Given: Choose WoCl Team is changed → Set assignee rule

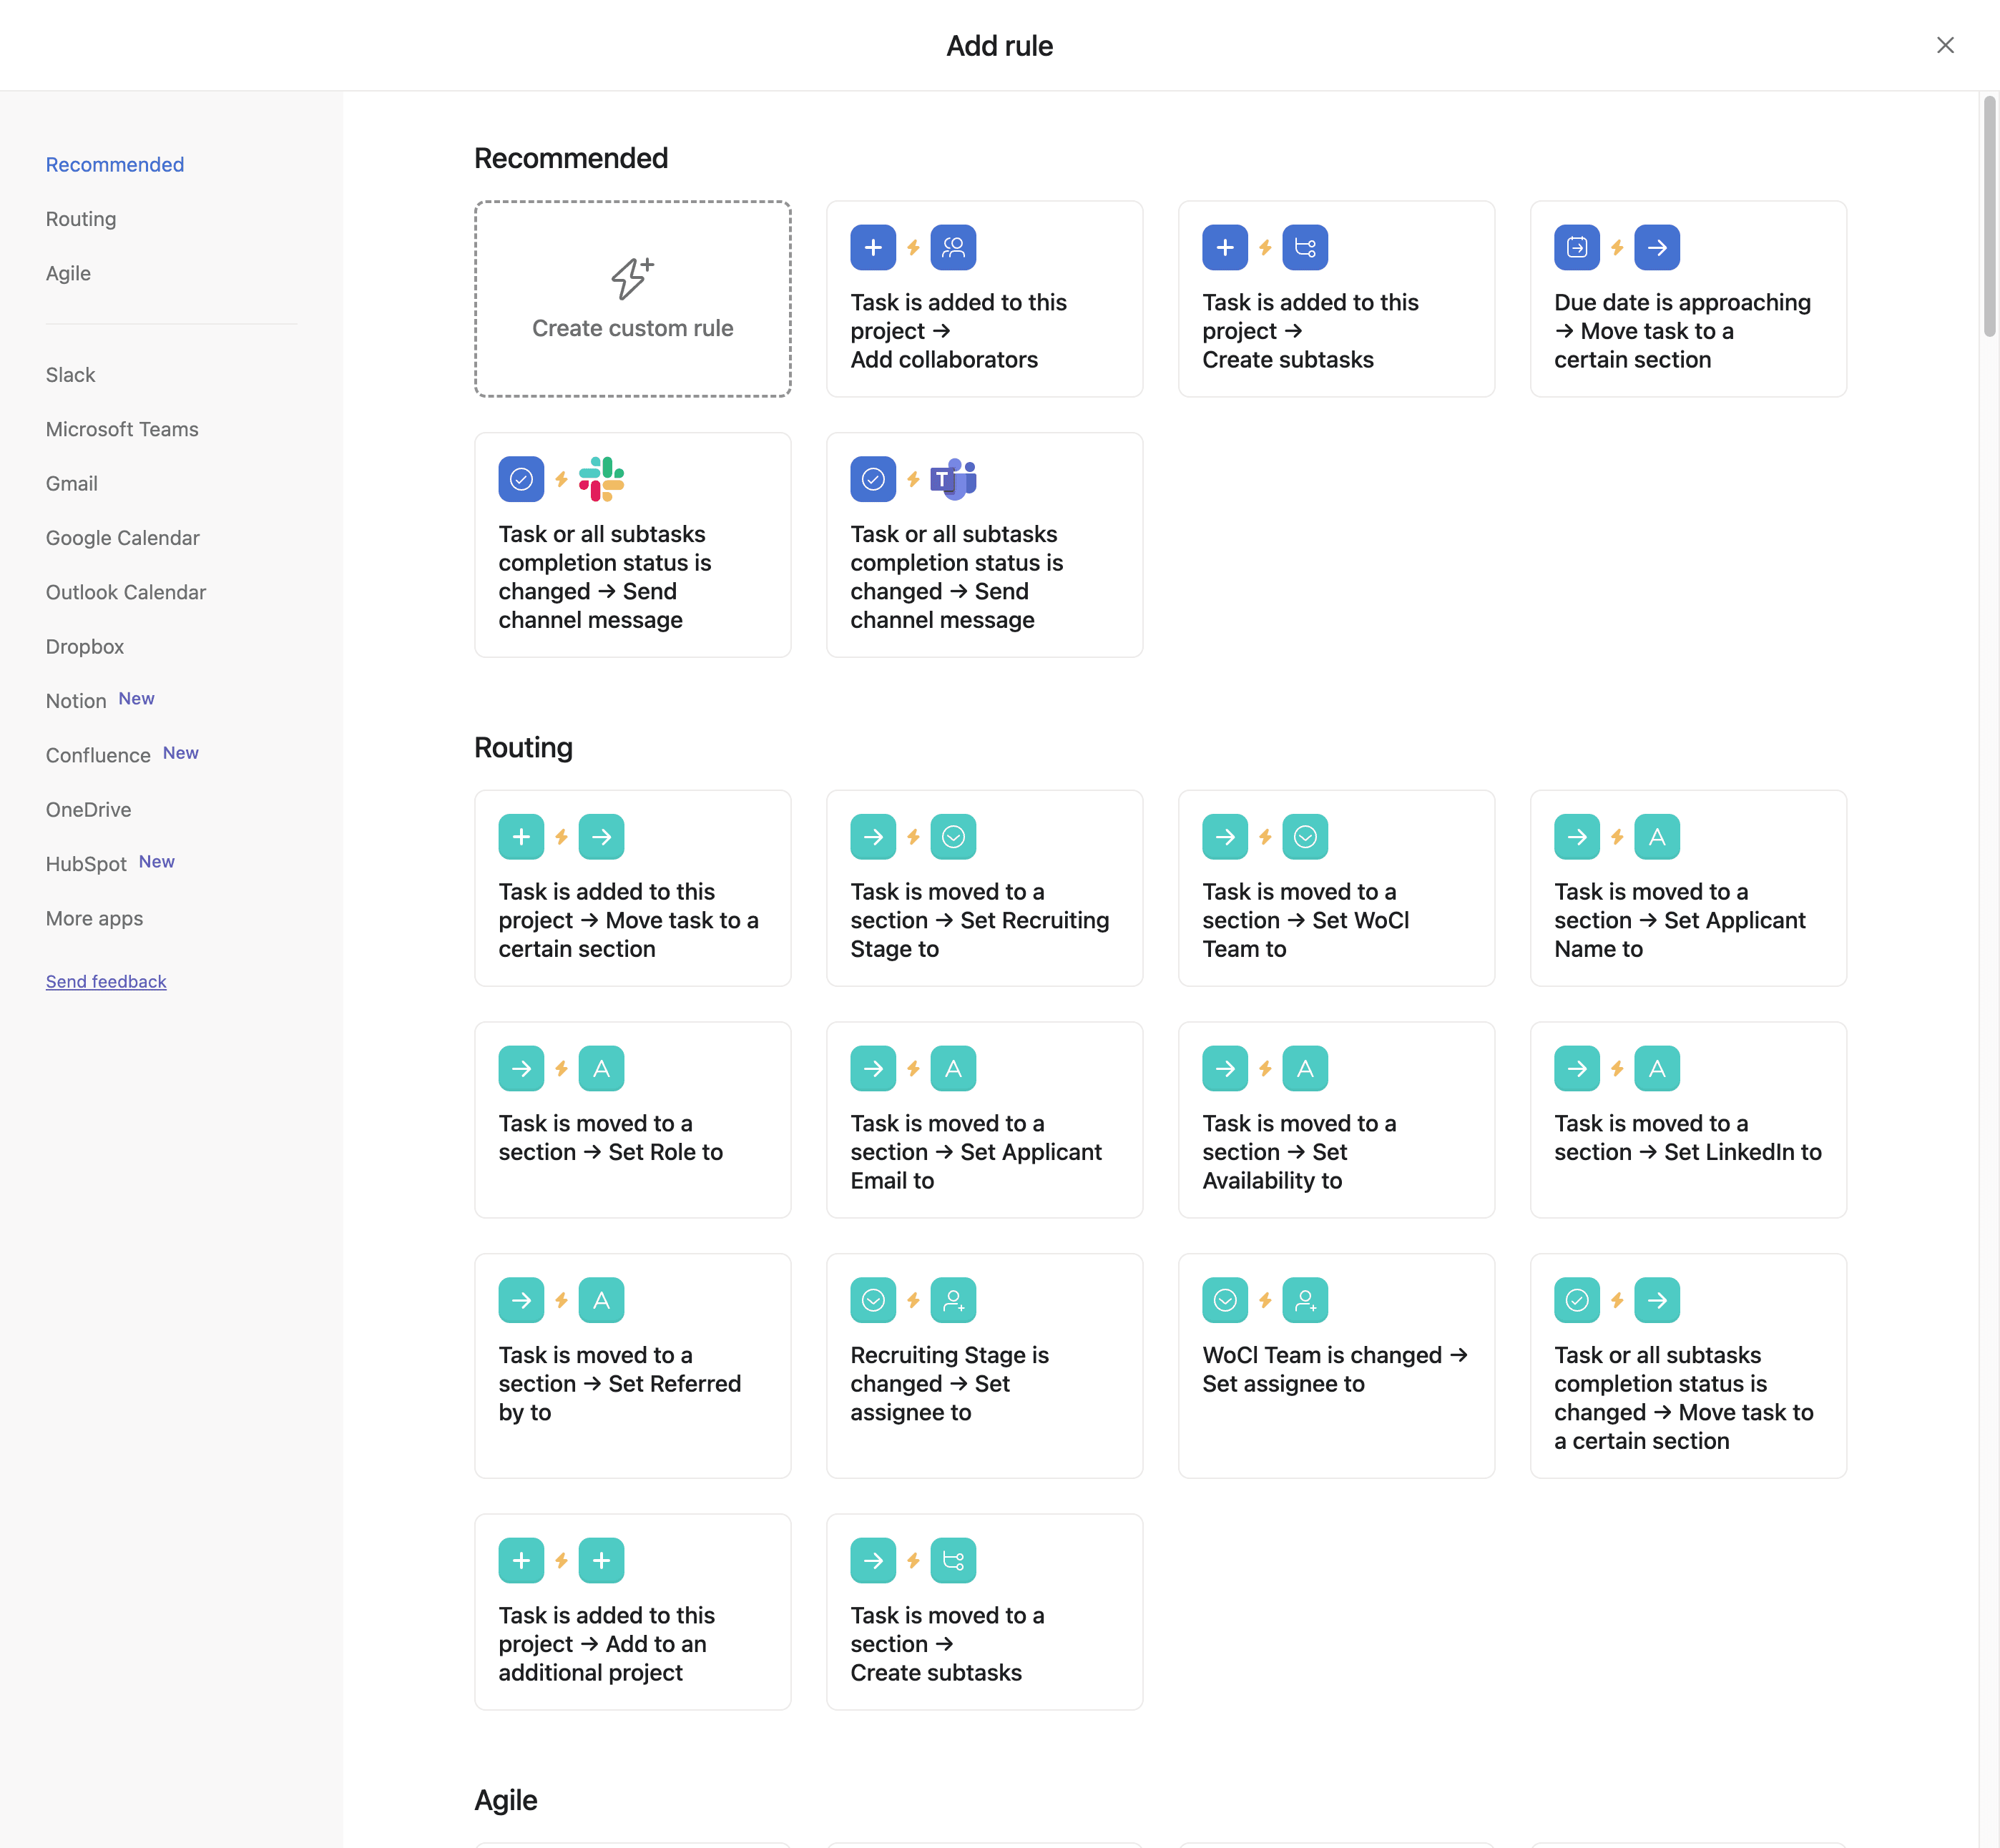Looking at the screenshot, I should (1336, 1366).
